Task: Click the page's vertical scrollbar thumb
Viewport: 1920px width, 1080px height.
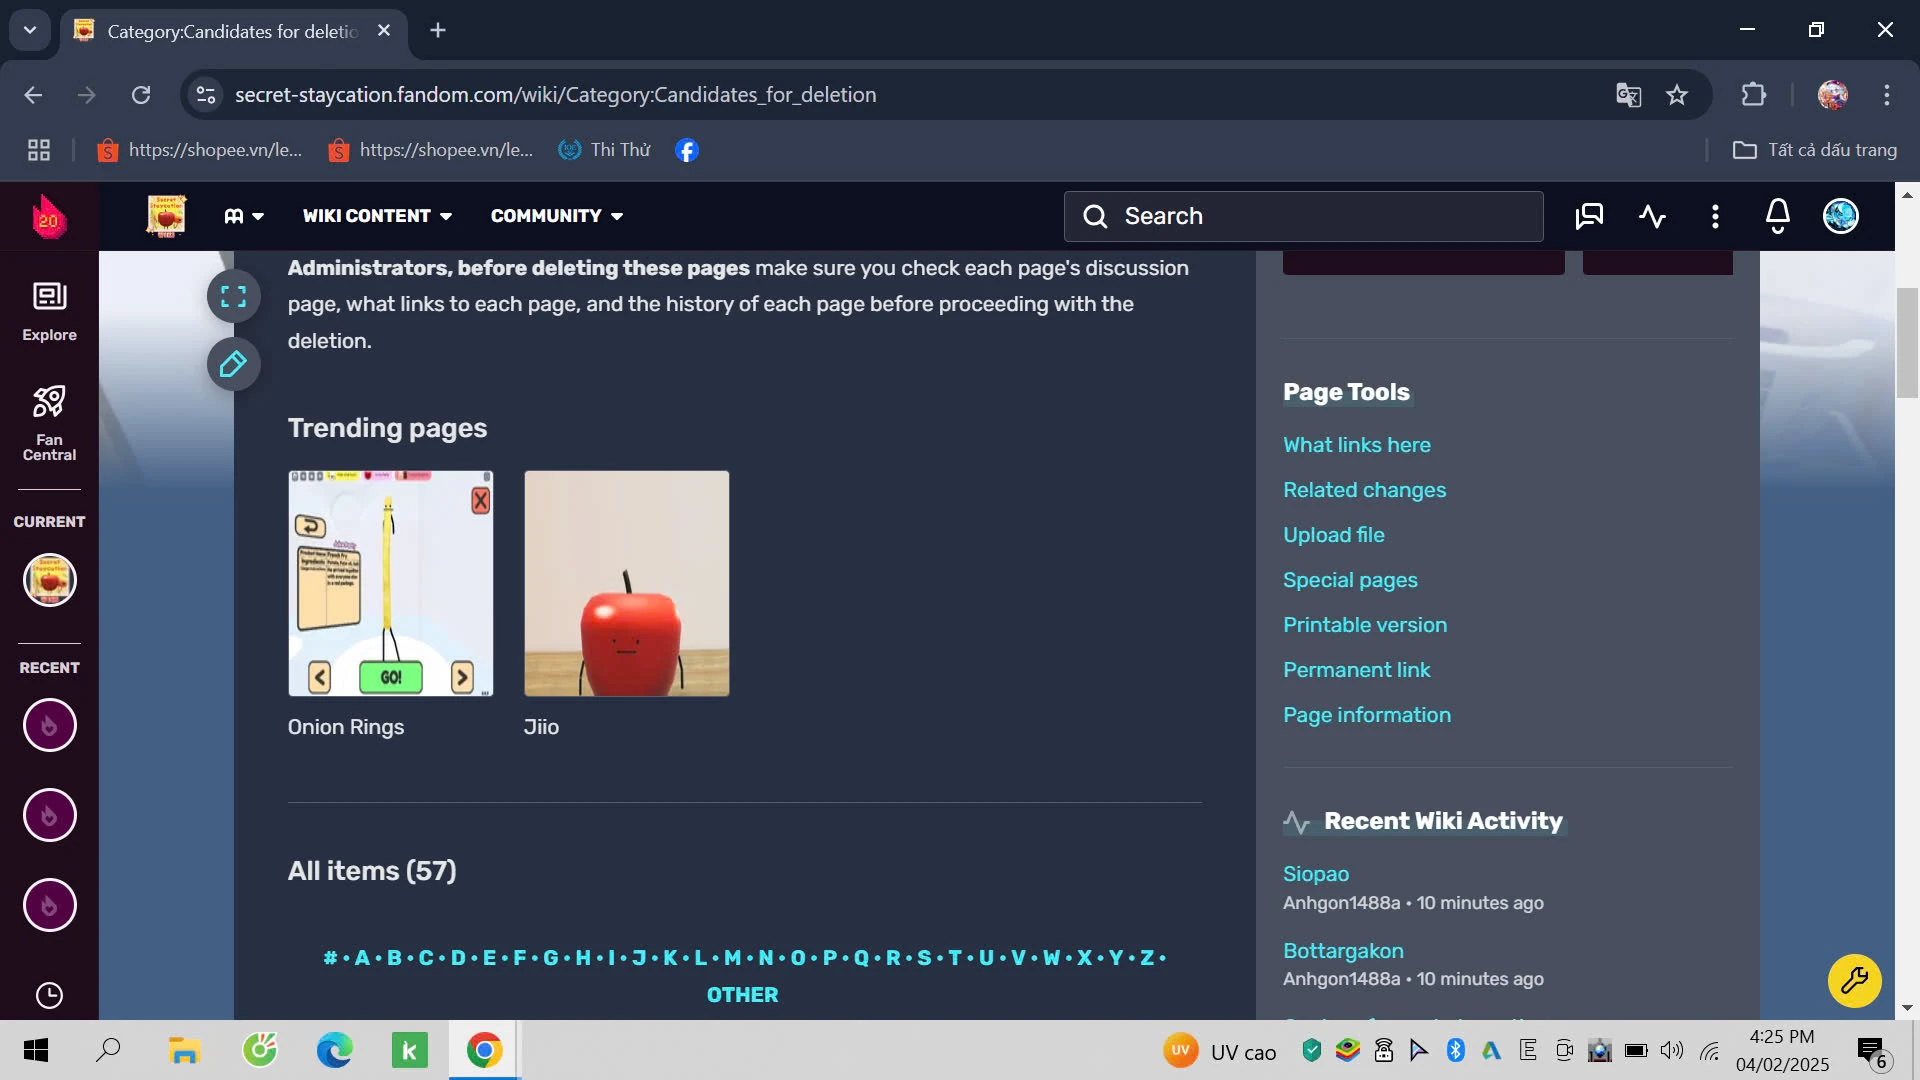Action: tap(1907, 342)
